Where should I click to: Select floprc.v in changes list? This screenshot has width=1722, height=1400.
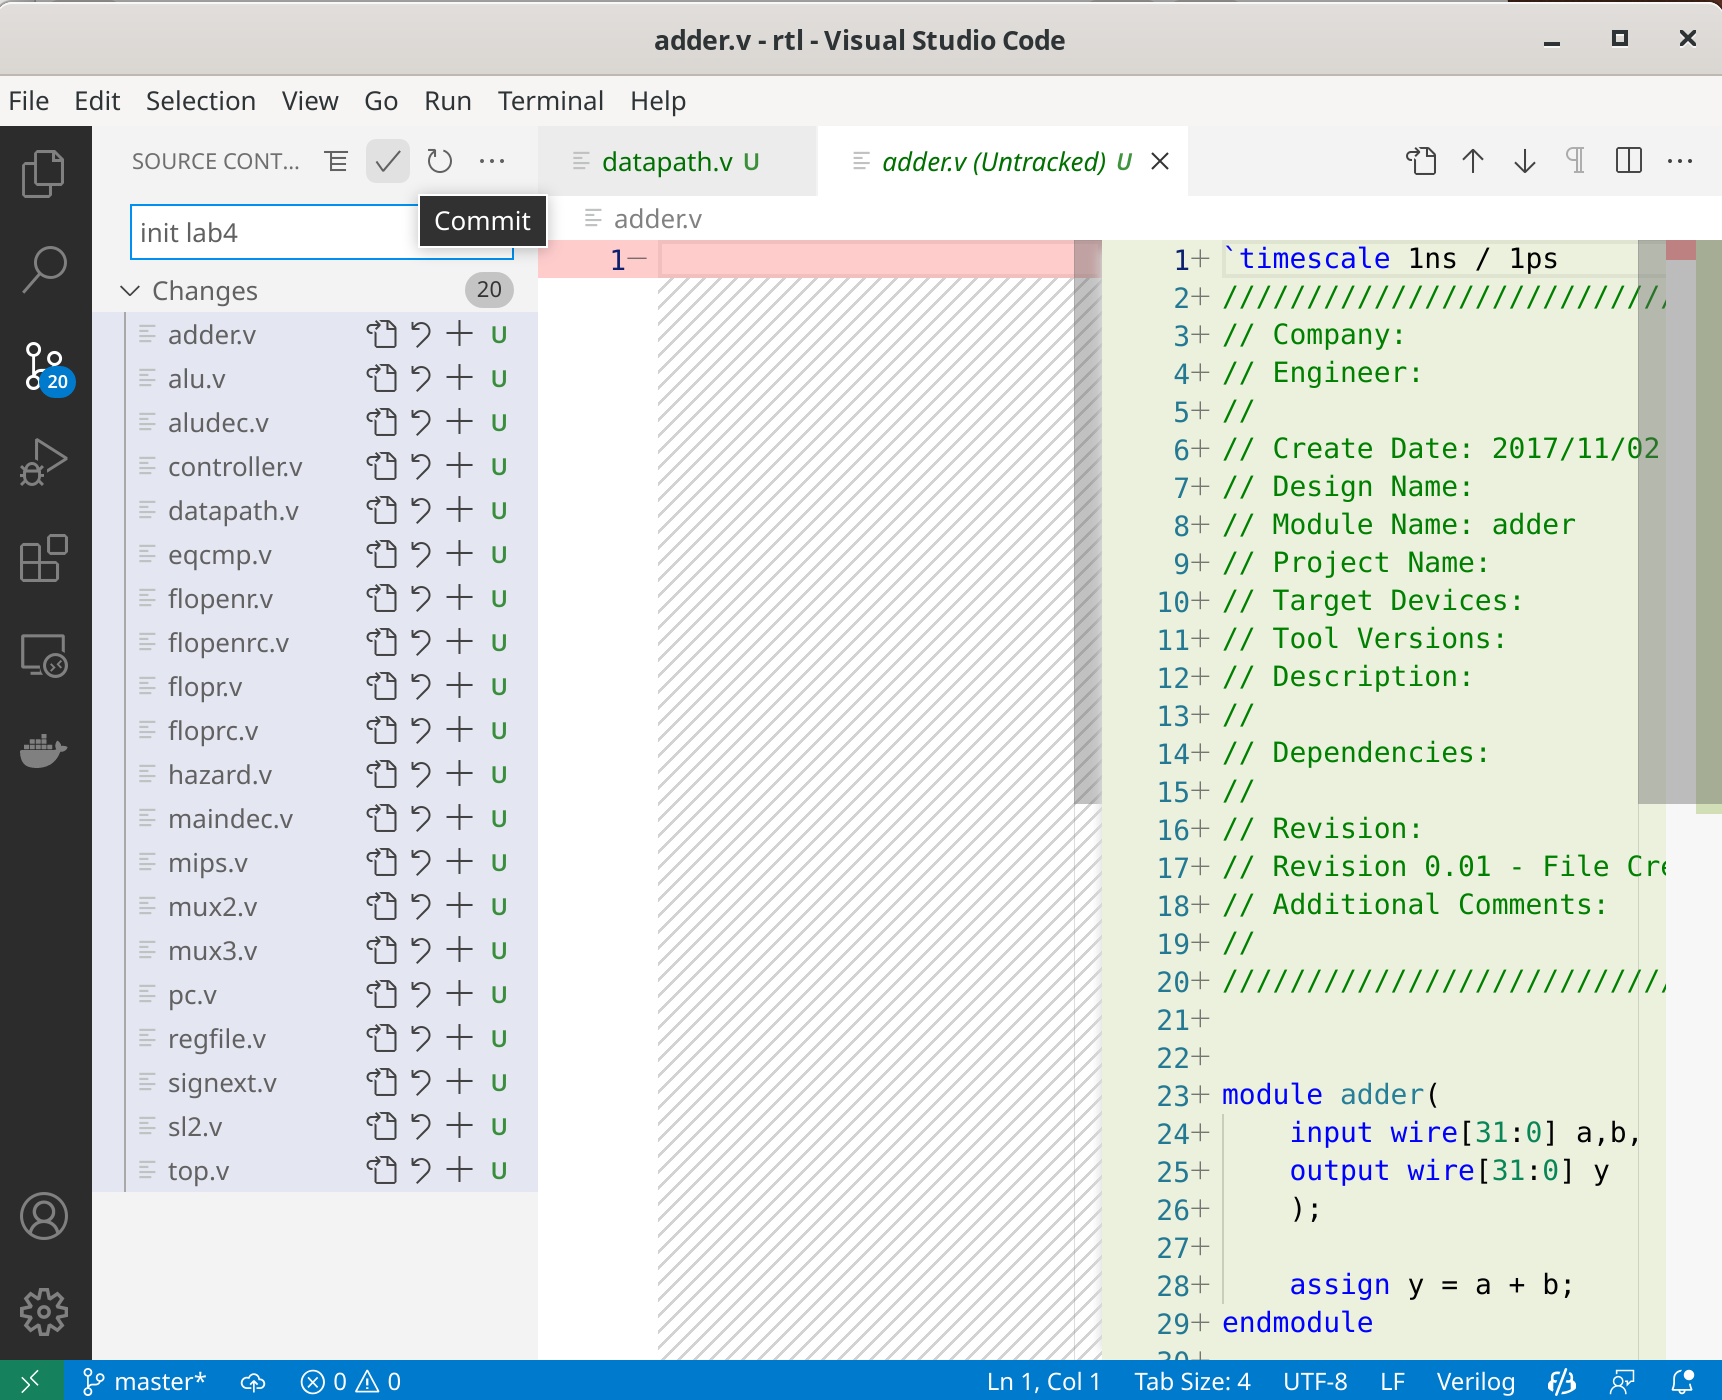point(316,730)
